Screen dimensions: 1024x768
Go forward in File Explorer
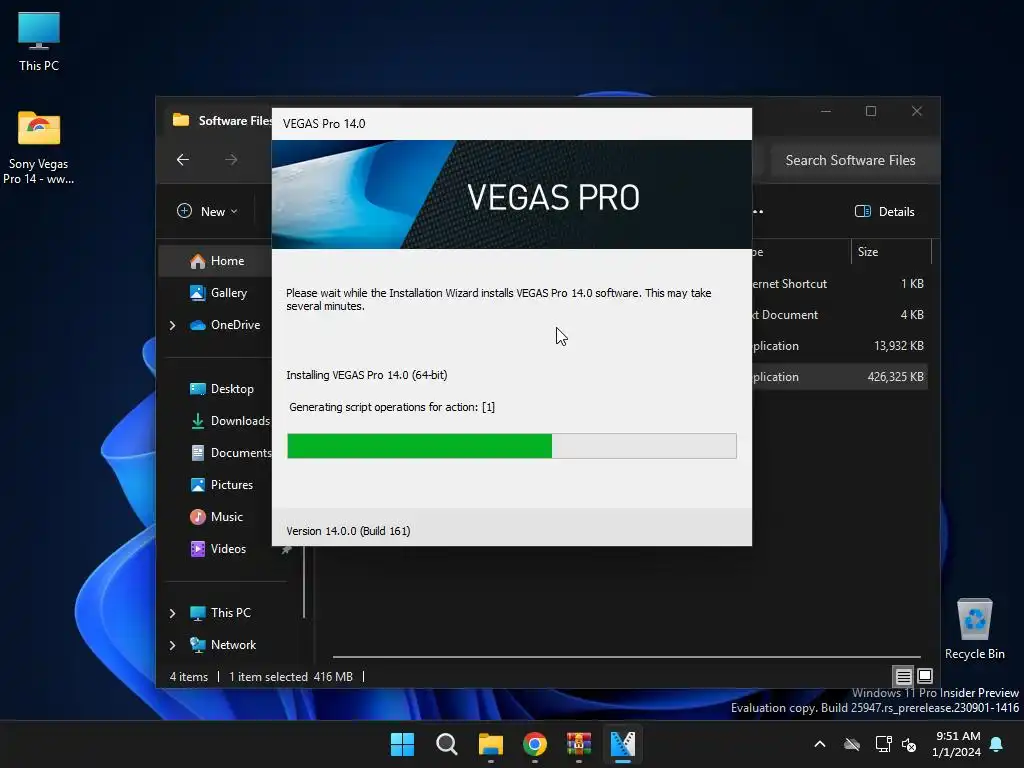coord(231,159)
